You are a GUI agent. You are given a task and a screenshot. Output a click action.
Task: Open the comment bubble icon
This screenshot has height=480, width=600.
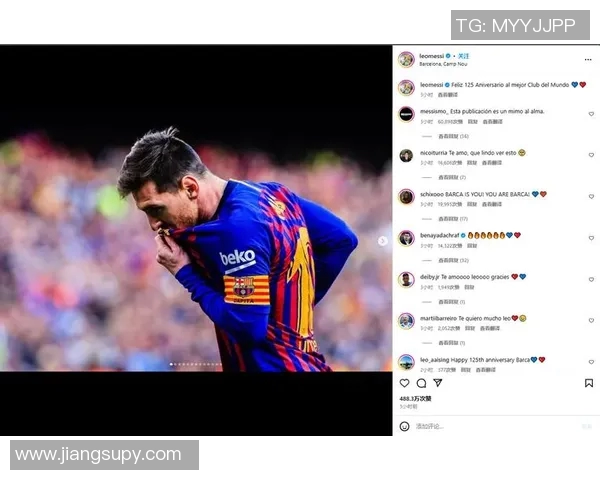pos(421,383)
